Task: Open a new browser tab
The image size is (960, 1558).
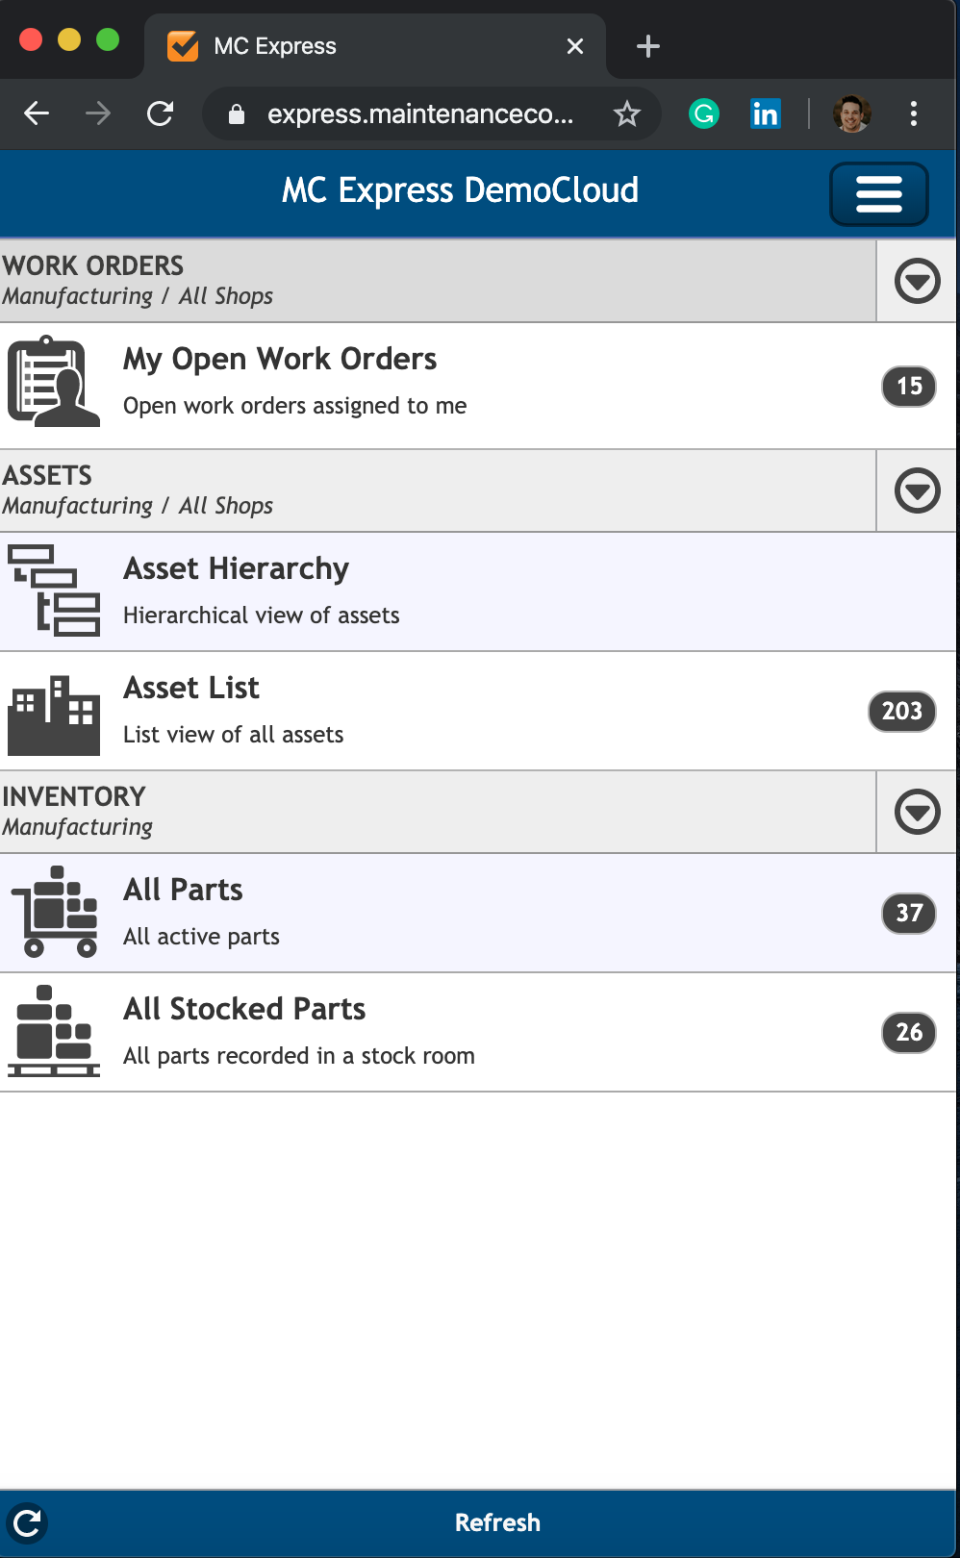Action: coord(648,46)
